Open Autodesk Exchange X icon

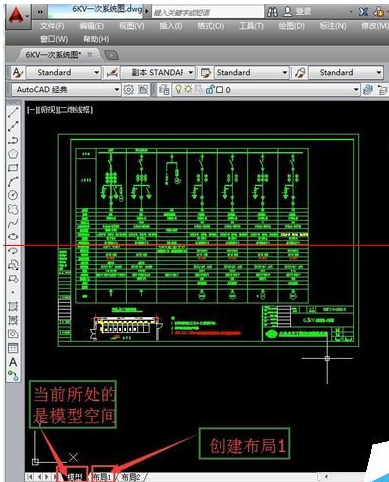(x=363, y=12)
